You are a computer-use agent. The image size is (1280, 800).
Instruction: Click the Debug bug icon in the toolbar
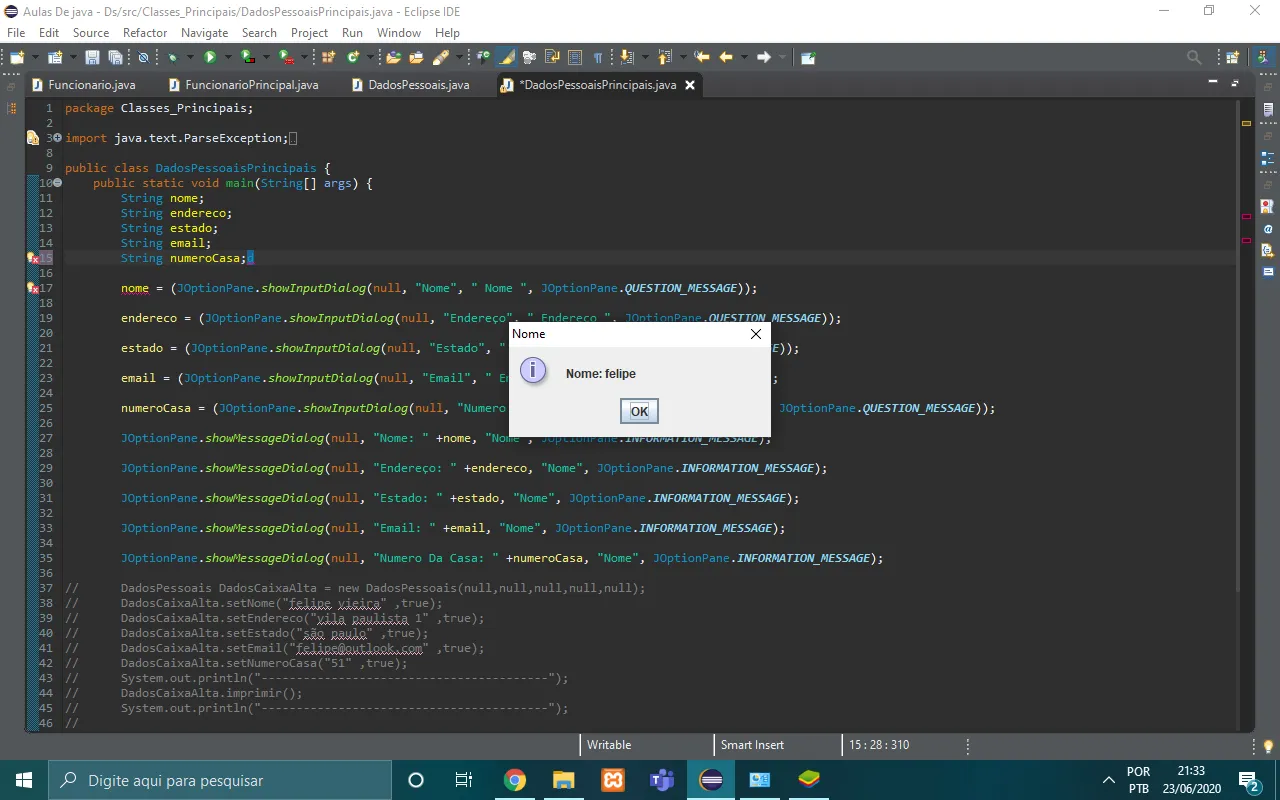(x=173, y=58)
